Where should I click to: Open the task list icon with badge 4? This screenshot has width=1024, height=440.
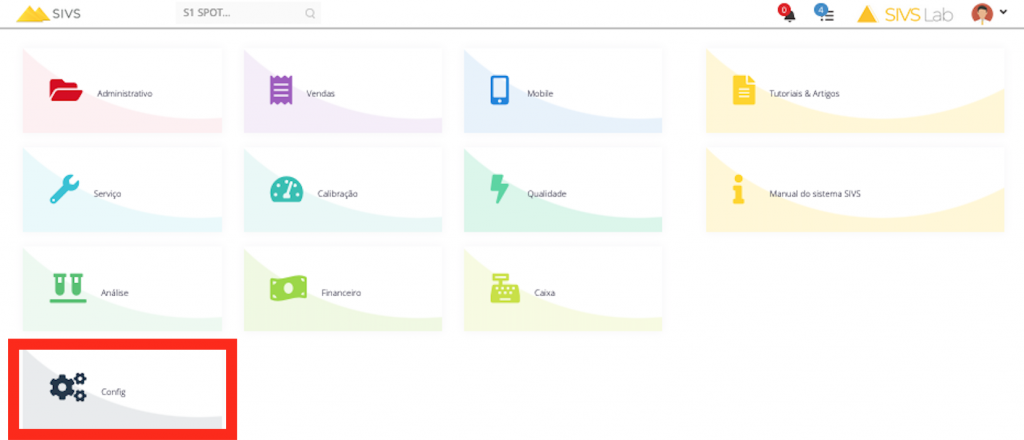coord(827,14)
